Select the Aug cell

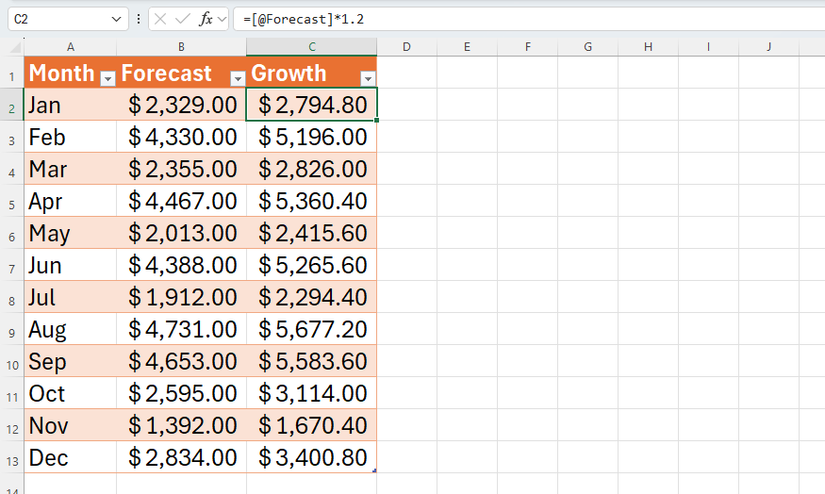[x=71, y=329]
